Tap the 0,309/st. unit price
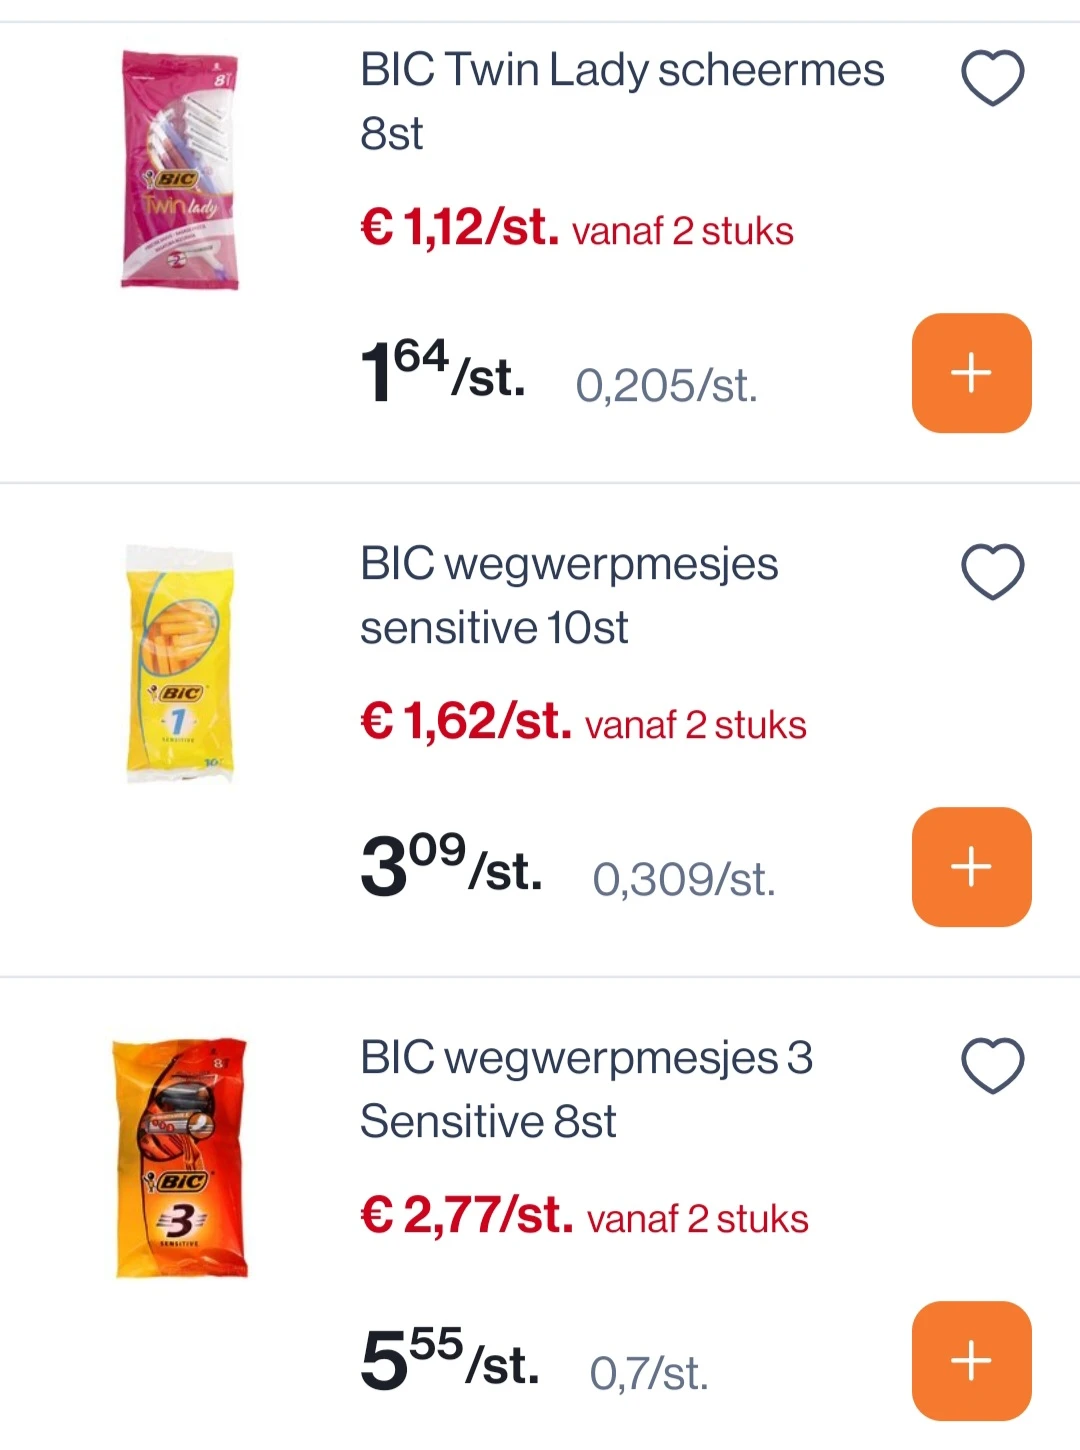1080x1450 pixels. (684, 879)
